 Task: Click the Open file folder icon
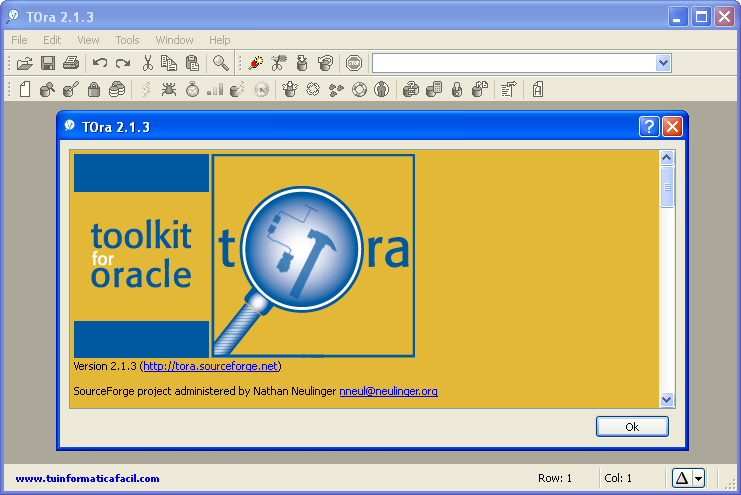[25, 63]
